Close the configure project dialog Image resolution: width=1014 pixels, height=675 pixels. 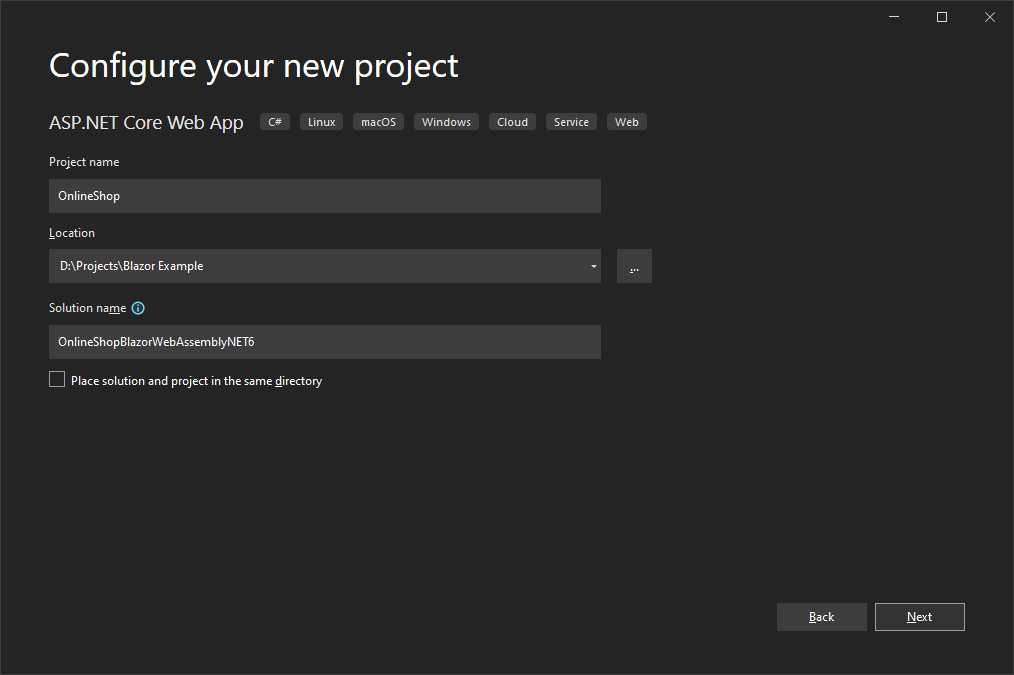989,17
